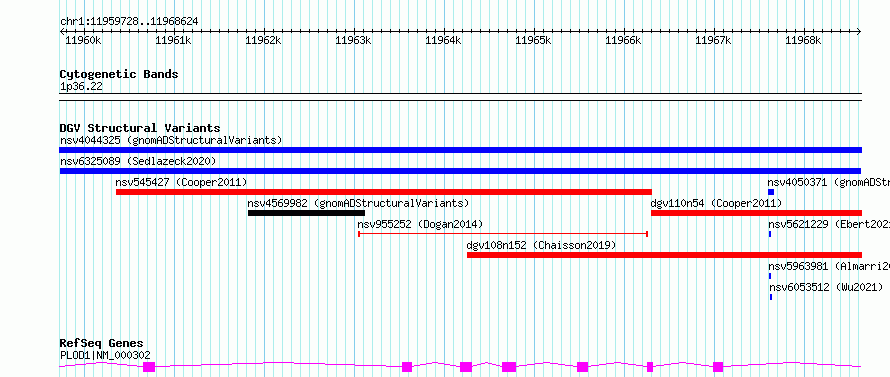Viewport: 890px width, 377px height.
Task: Open the nsv6053512 (Wu2021) label
Action: coord(826,287)
